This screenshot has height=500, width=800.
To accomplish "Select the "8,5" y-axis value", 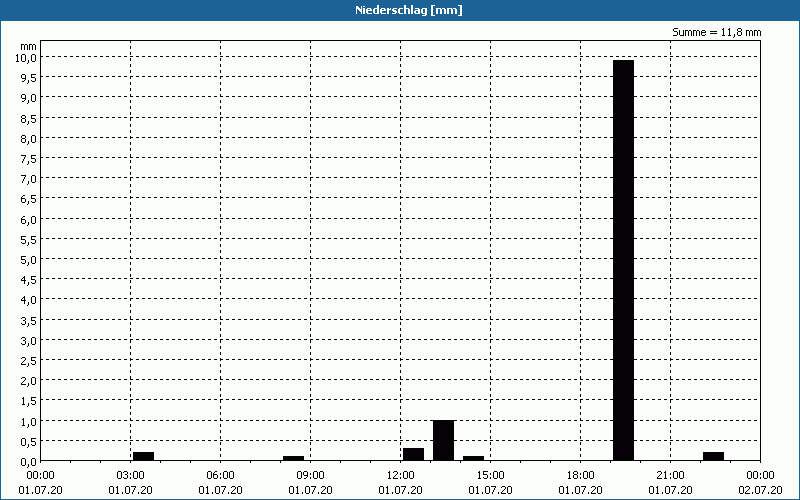I will point(28,118).
